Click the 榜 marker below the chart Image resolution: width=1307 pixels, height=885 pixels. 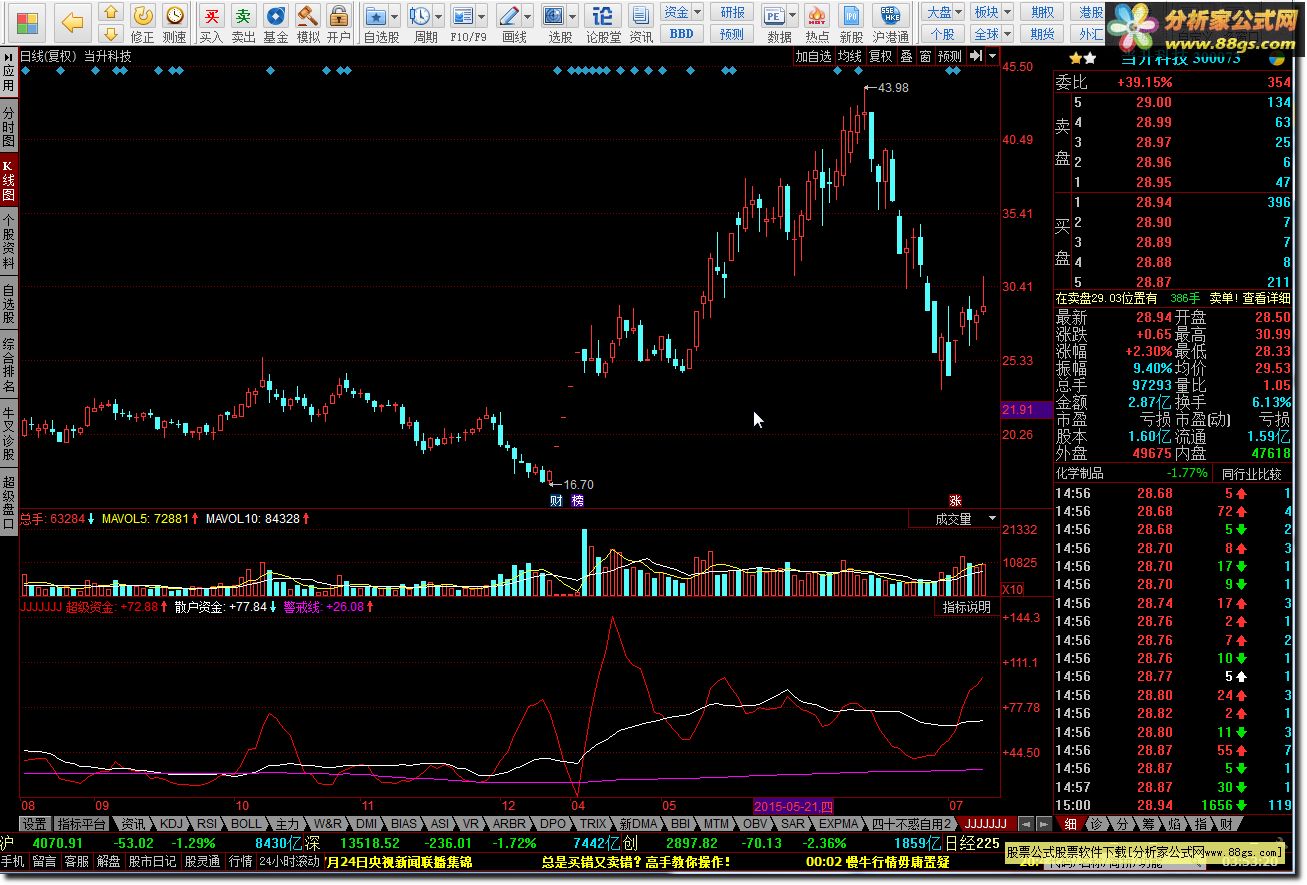578,501
